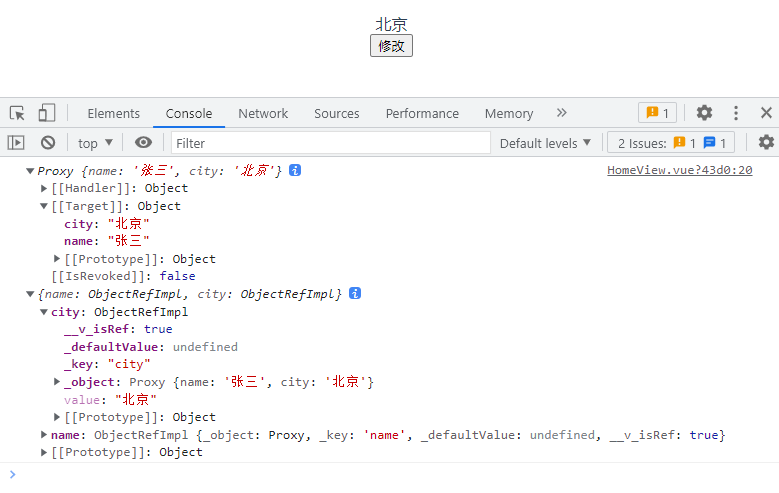Click the info icon beside Proxy object

click(295, 171)
